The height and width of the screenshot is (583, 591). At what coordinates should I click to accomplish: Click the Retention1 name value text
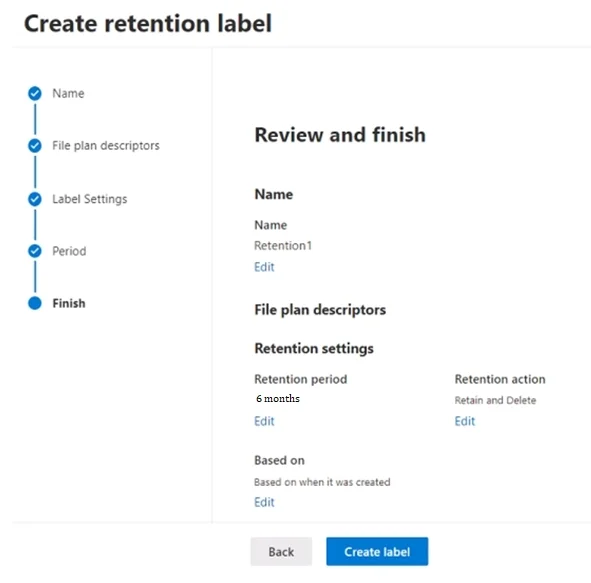[283, 246]
